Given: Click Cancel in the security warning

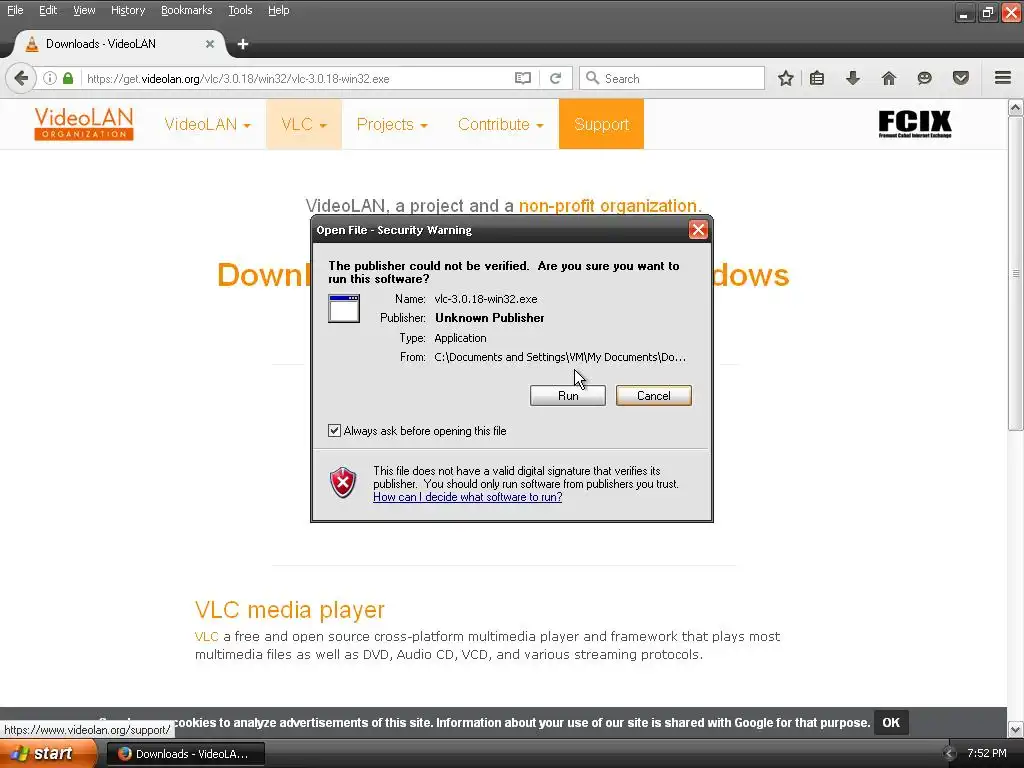Looking at the screenshot, I should 654,396.
